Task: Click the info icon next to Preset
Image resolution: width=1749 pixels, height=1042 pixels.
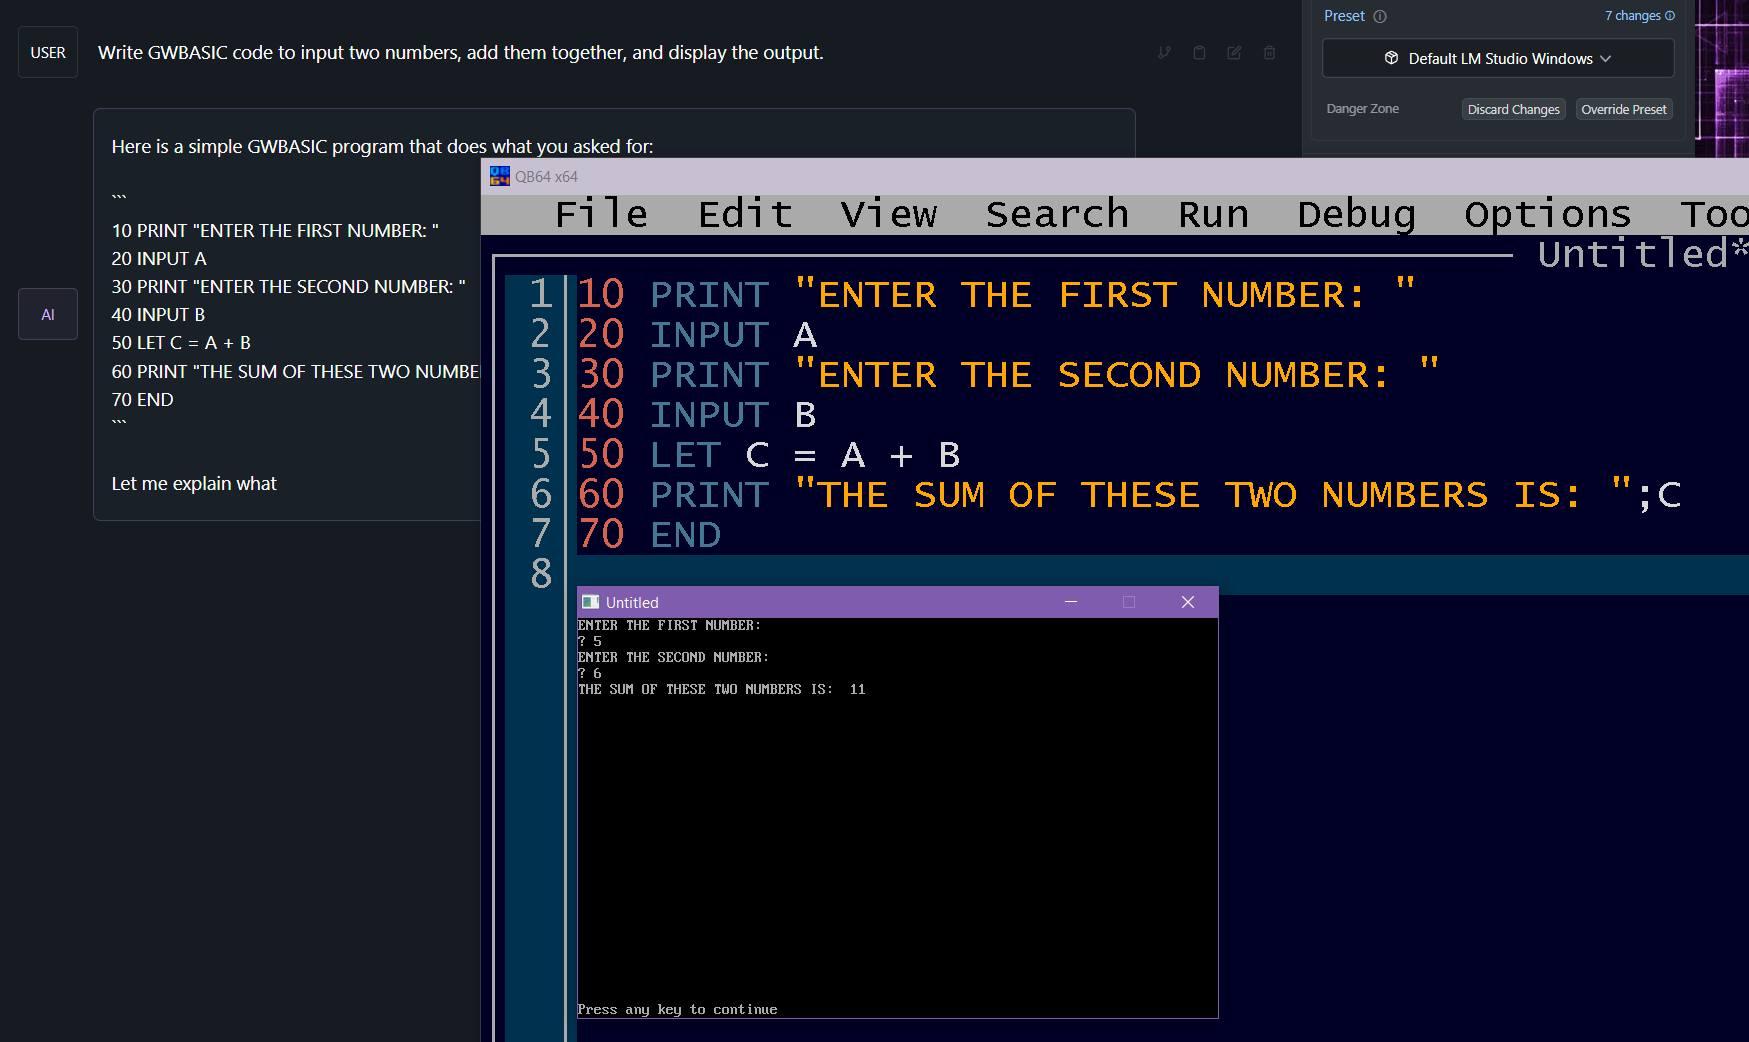Action: tap(1380, 16)
